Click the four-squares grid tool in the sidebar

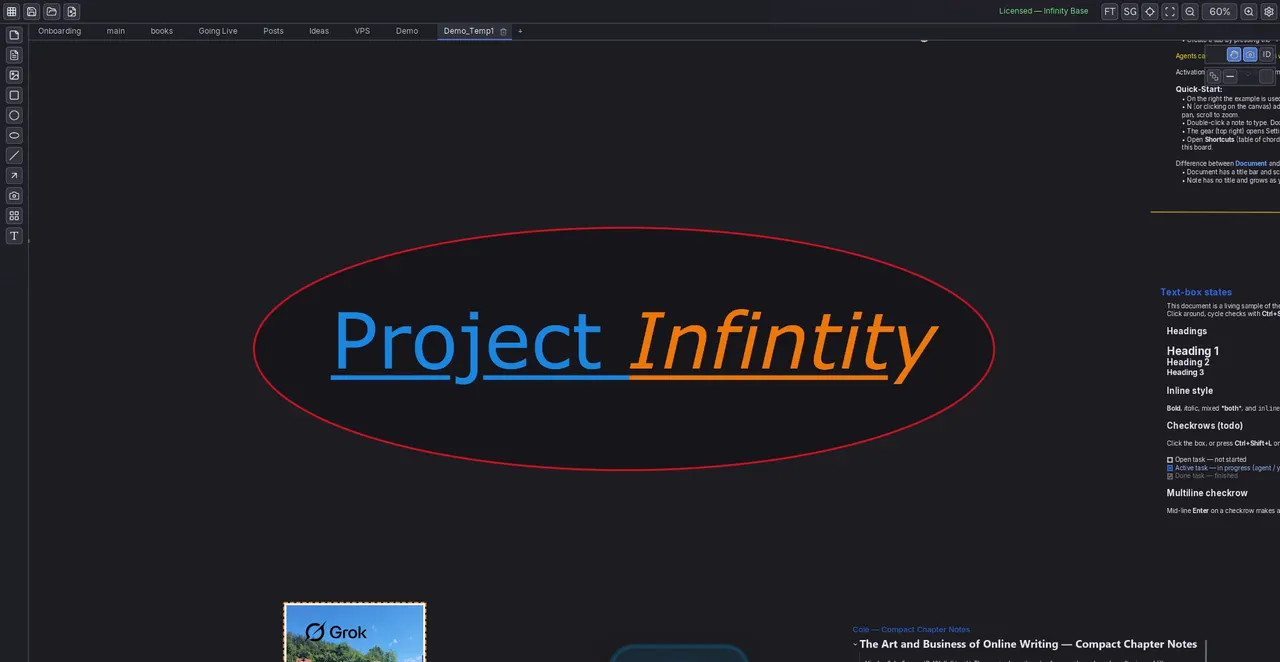[x=14, y=216]
